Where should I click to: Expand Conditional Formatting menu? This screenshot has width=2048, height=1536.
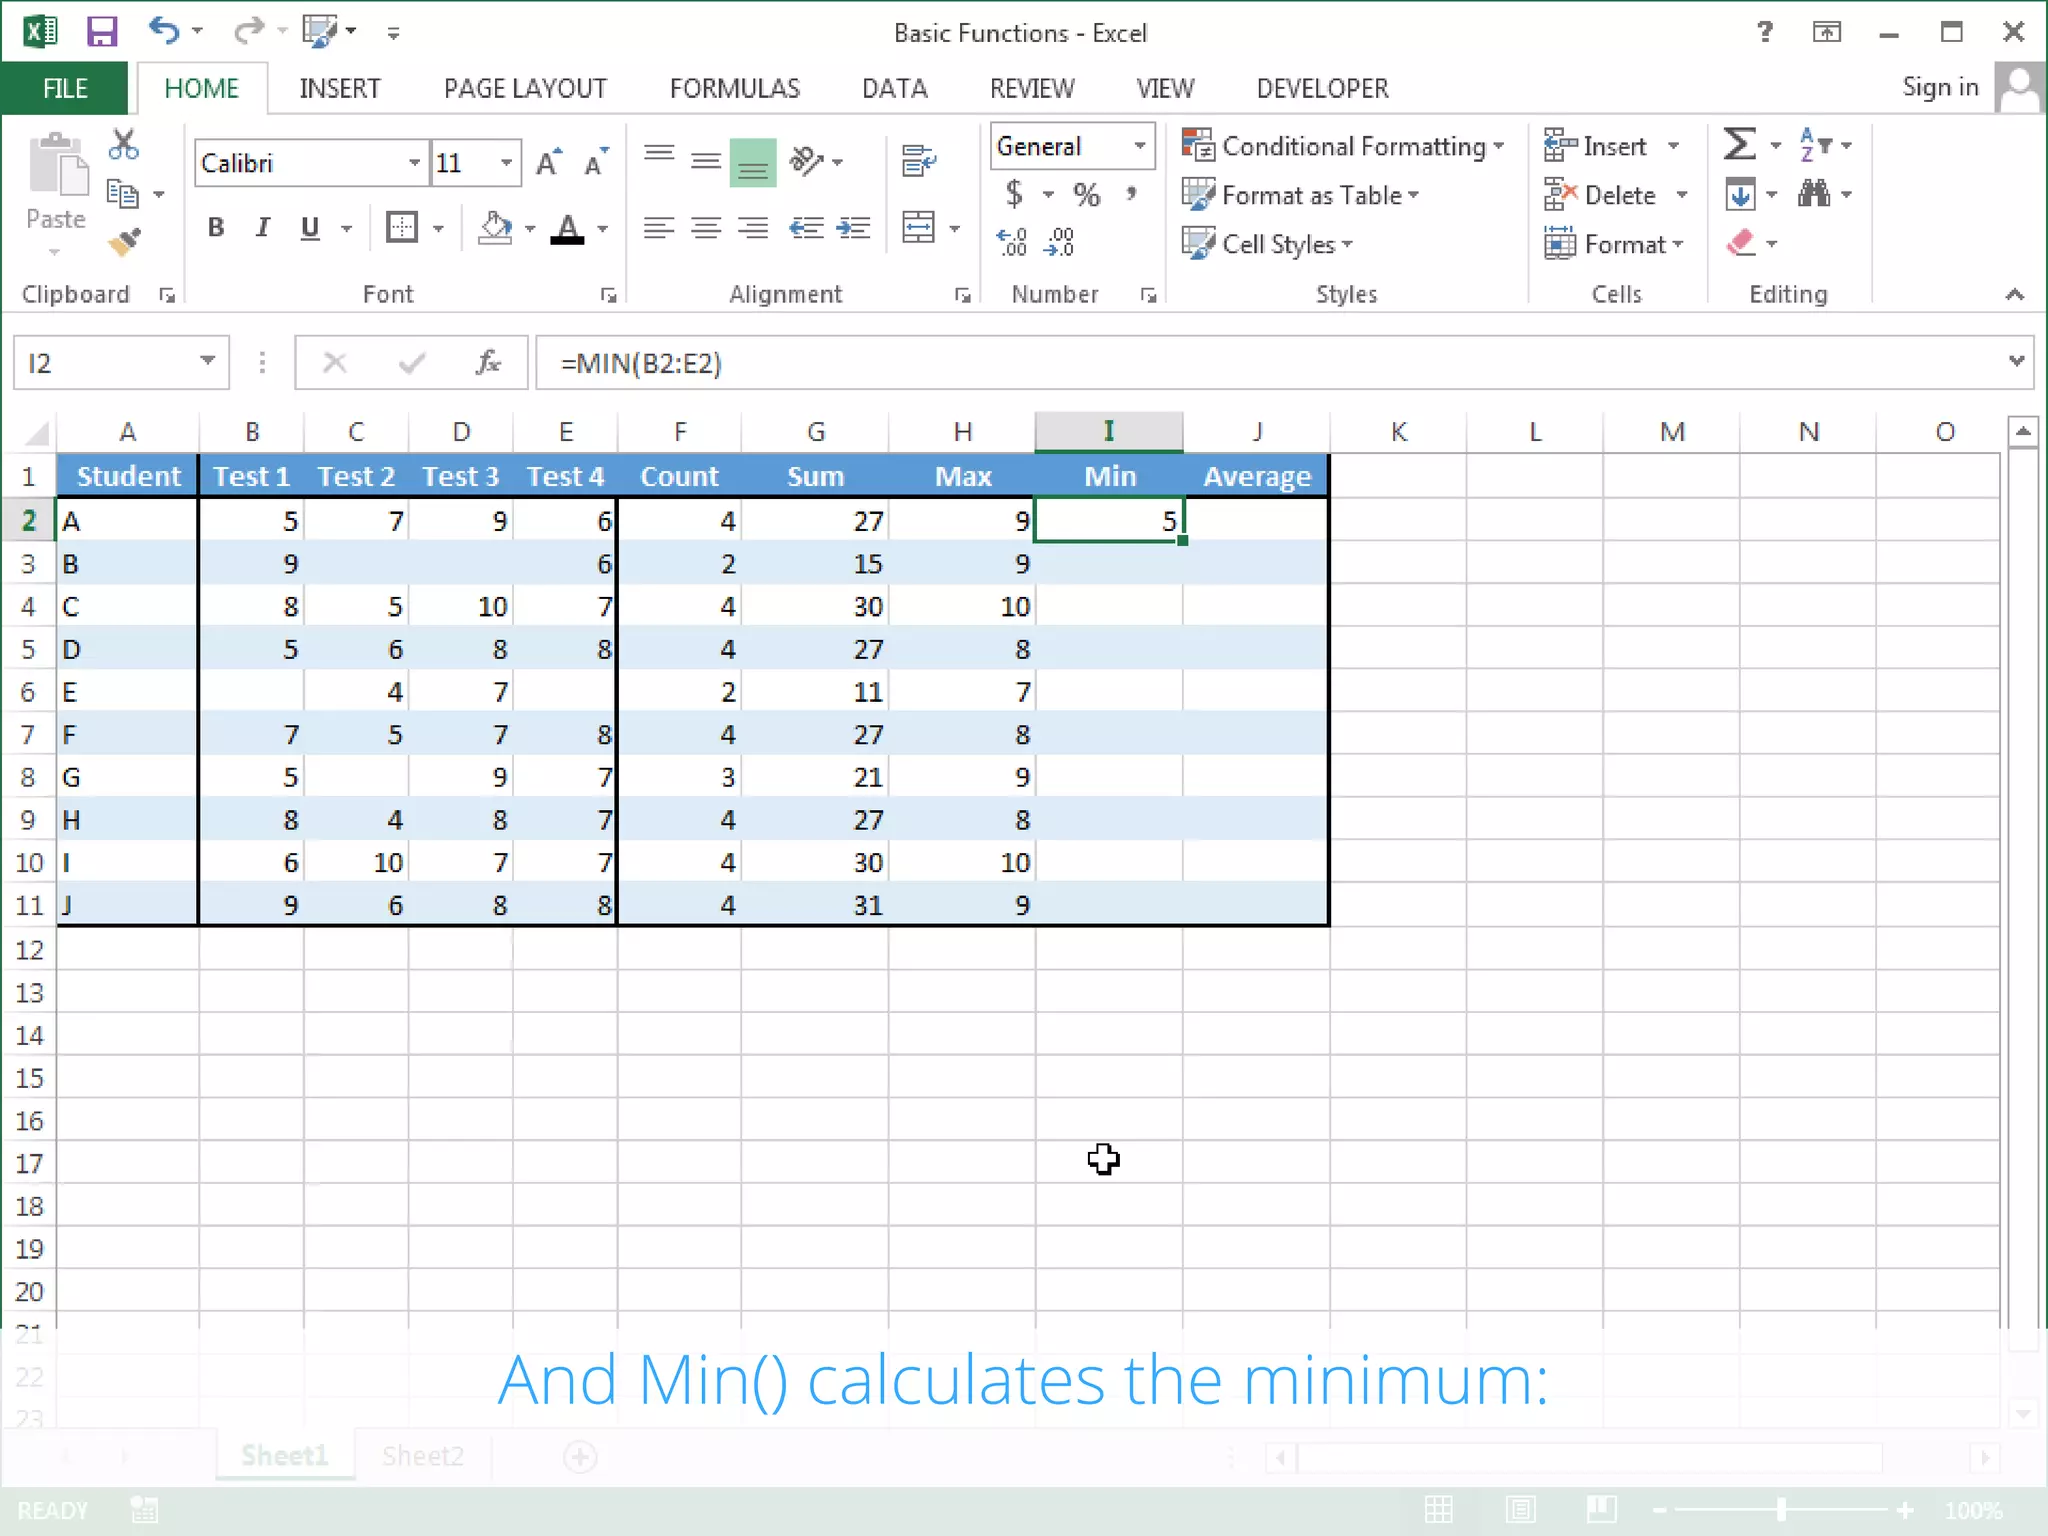point(1342,146)
